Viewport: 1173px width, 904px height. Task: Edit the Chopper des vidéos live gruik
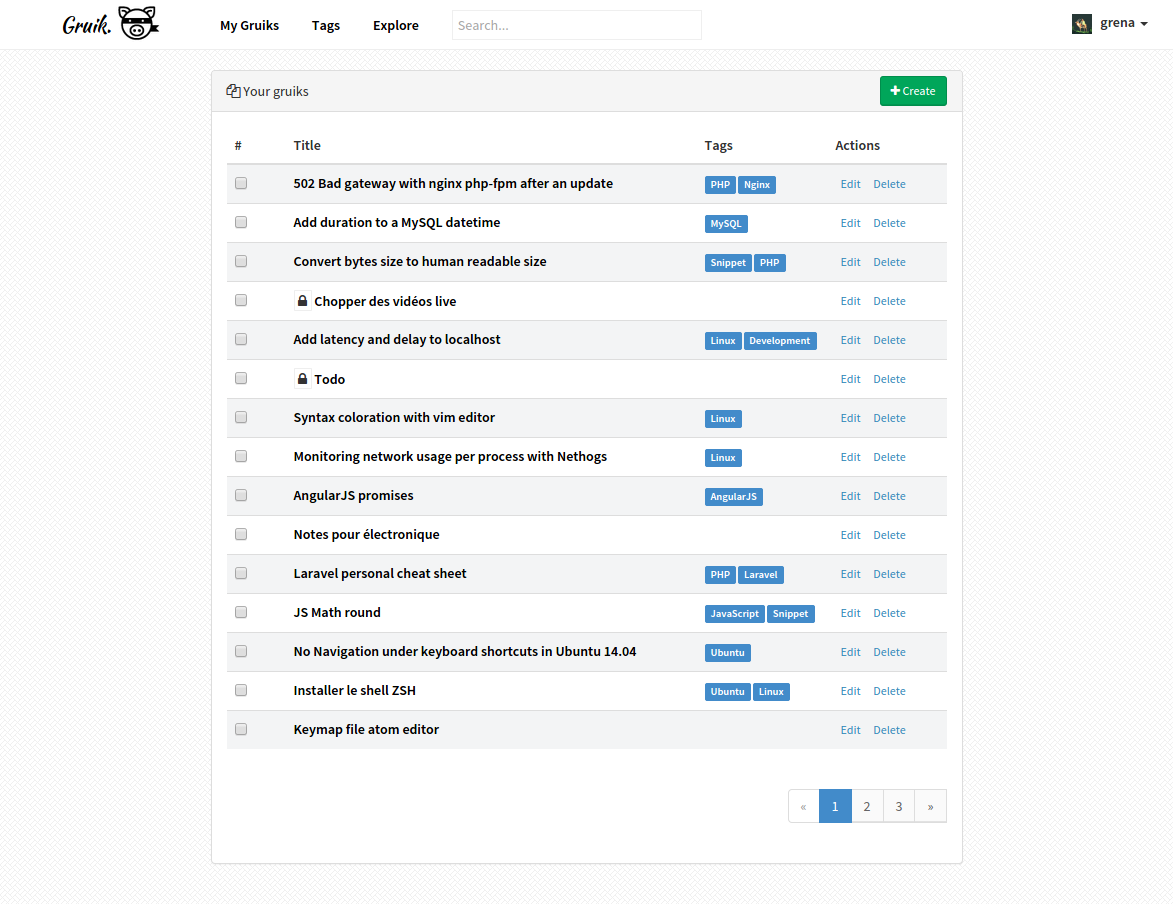point(850,301)
